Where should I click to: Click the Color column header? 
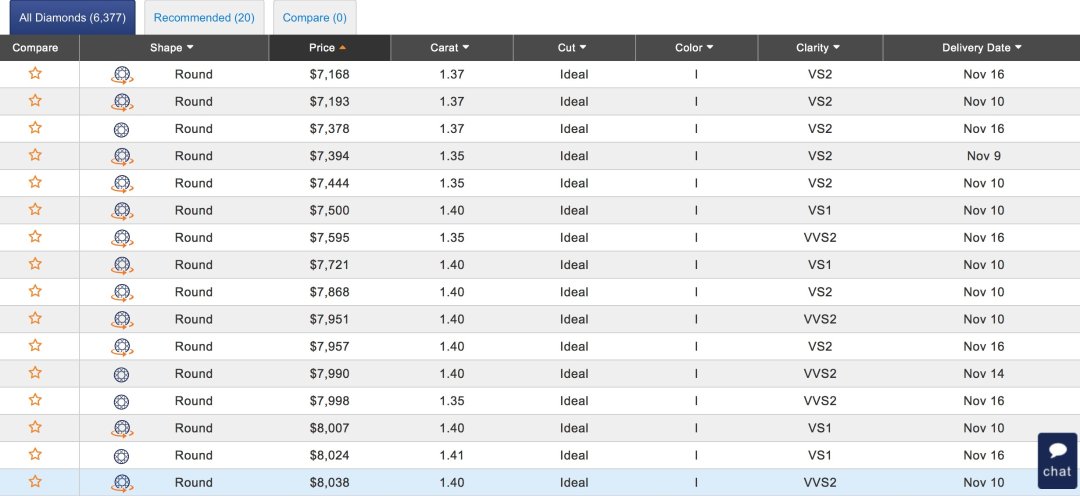(x=695, y=48)
